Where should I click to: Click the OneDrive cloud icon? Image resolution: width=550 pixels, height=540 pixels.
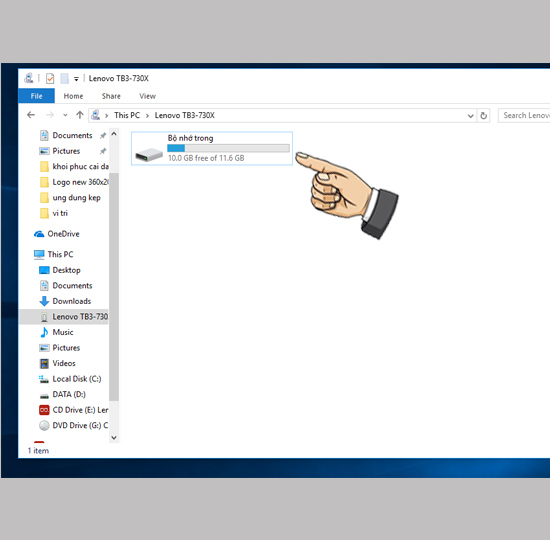click(39, 234)
